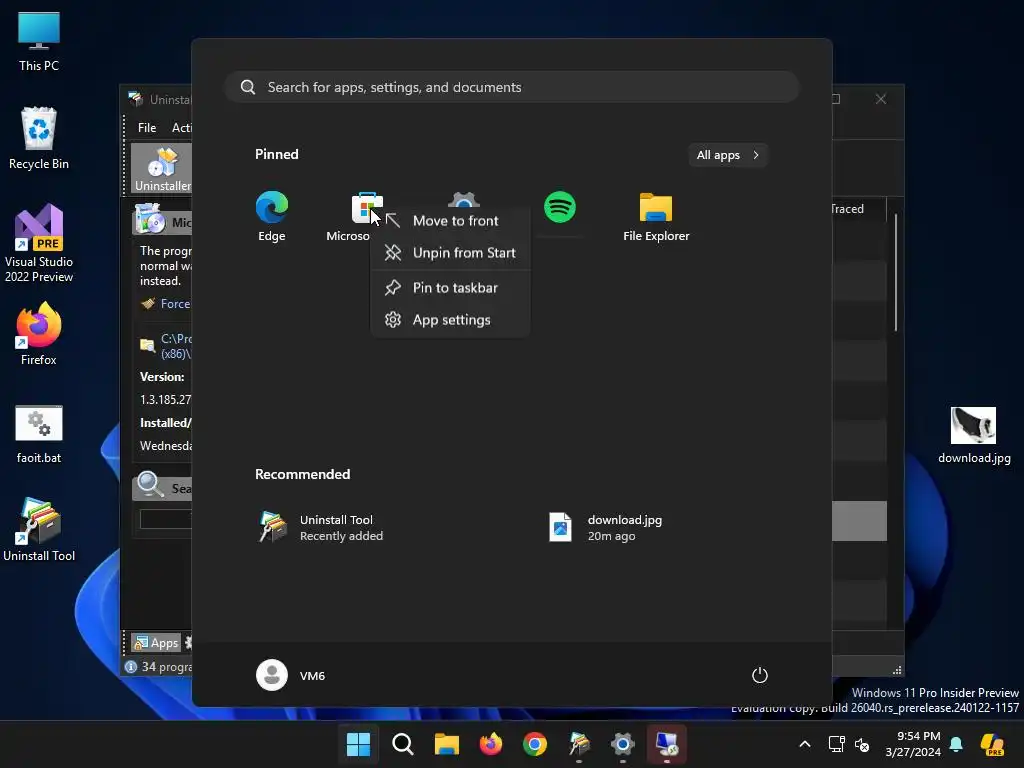Click the network tray icon
1024x768 pixels.
836,744
